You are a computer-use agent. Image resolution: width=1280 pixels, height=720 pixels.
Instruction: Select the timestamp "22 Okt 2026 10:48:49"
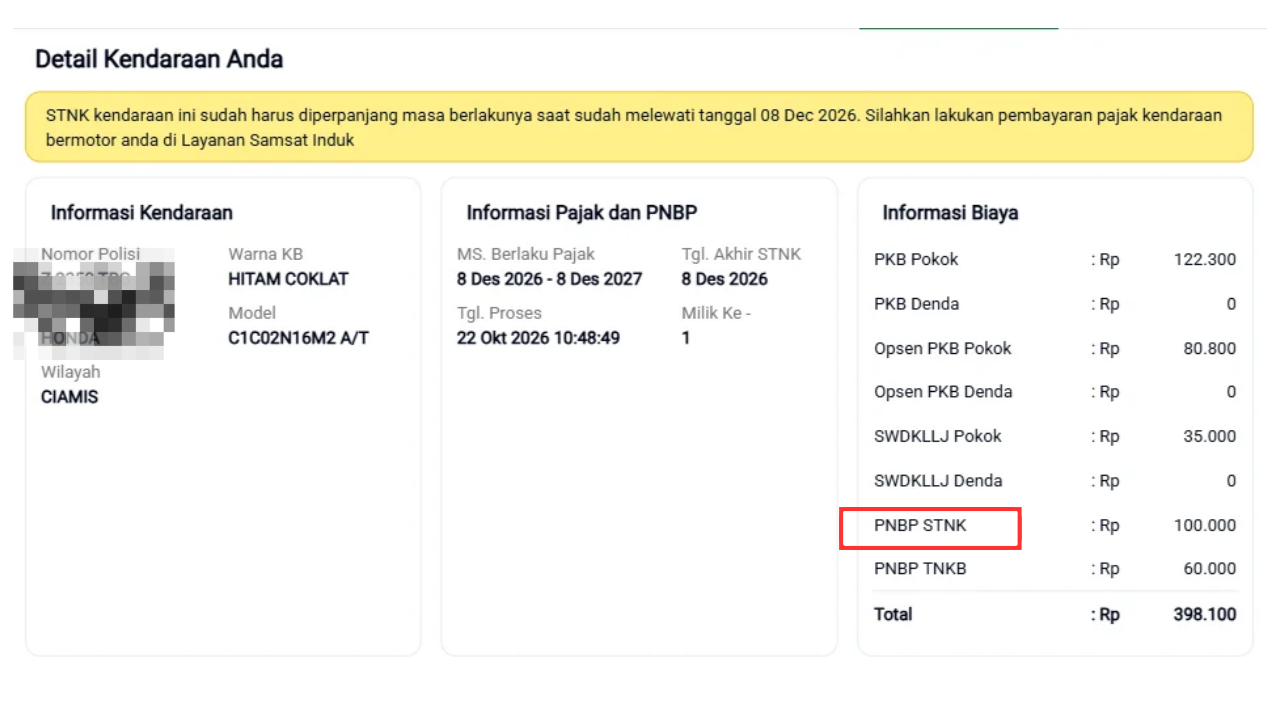[538, 338]
